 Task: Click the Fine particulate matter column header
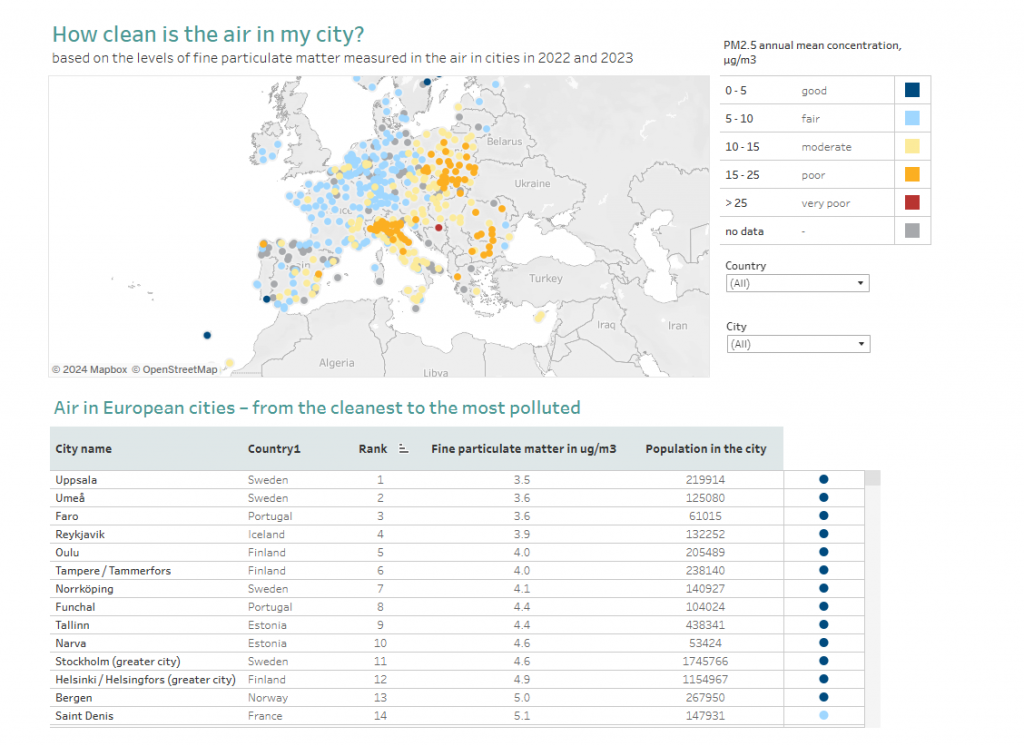[x=523, y=449]
